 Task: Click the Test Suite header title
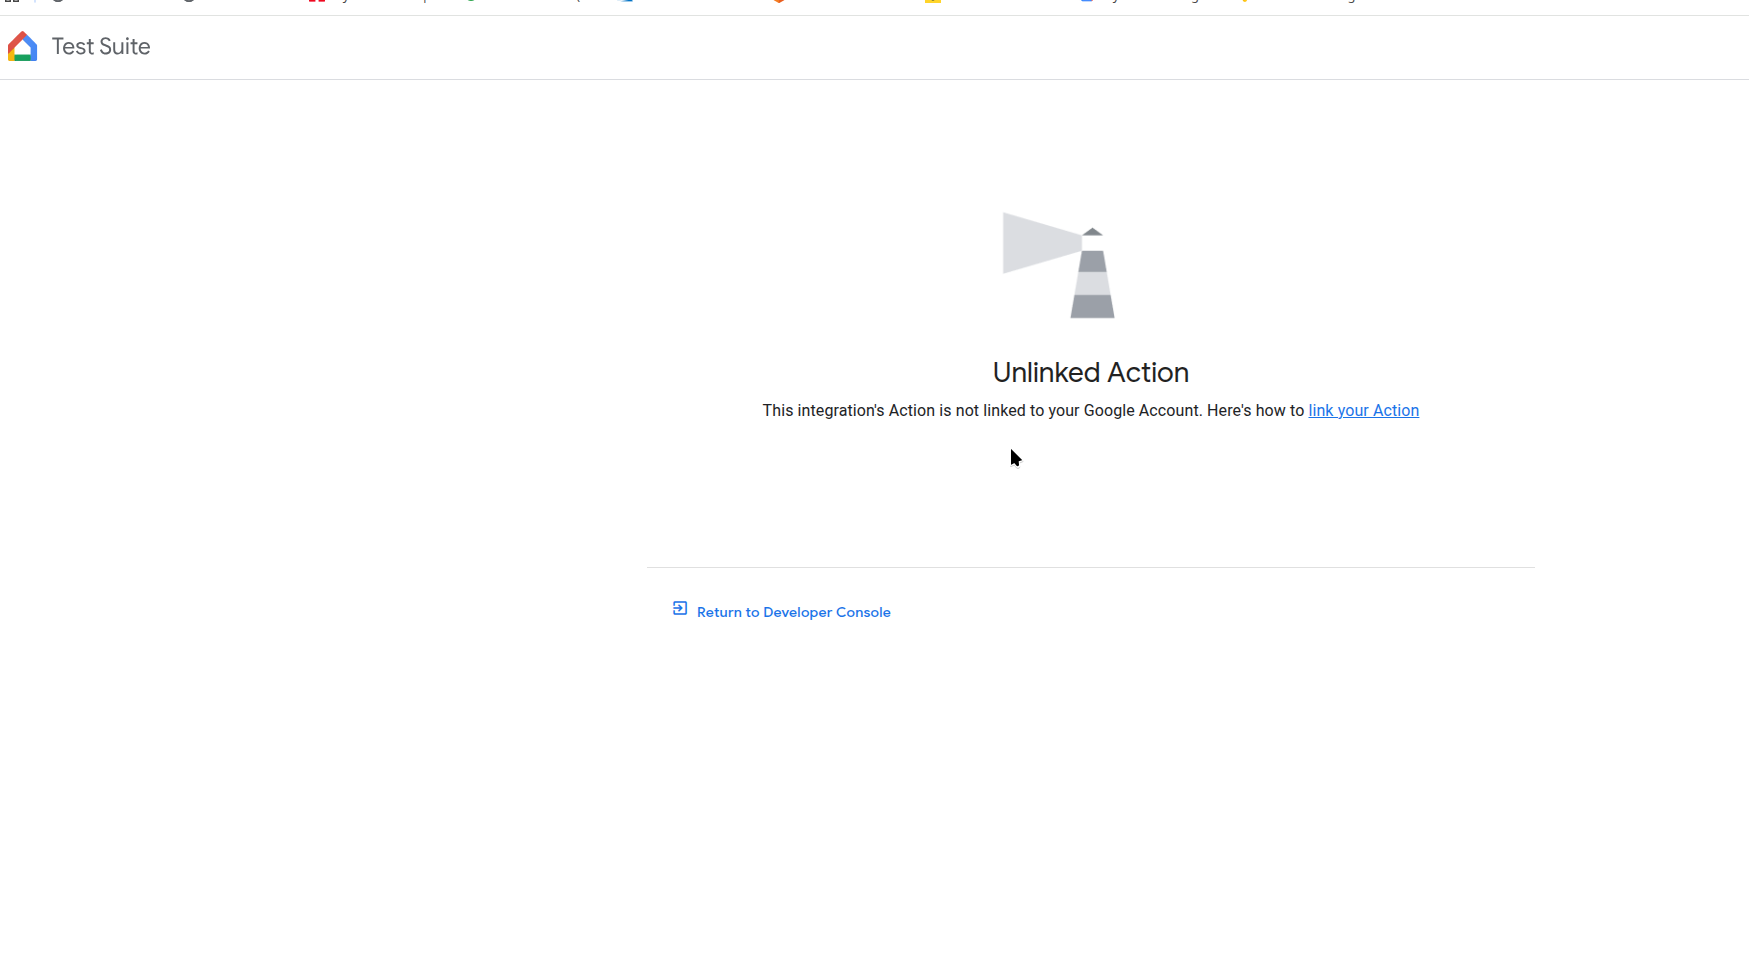pos(100,47)
